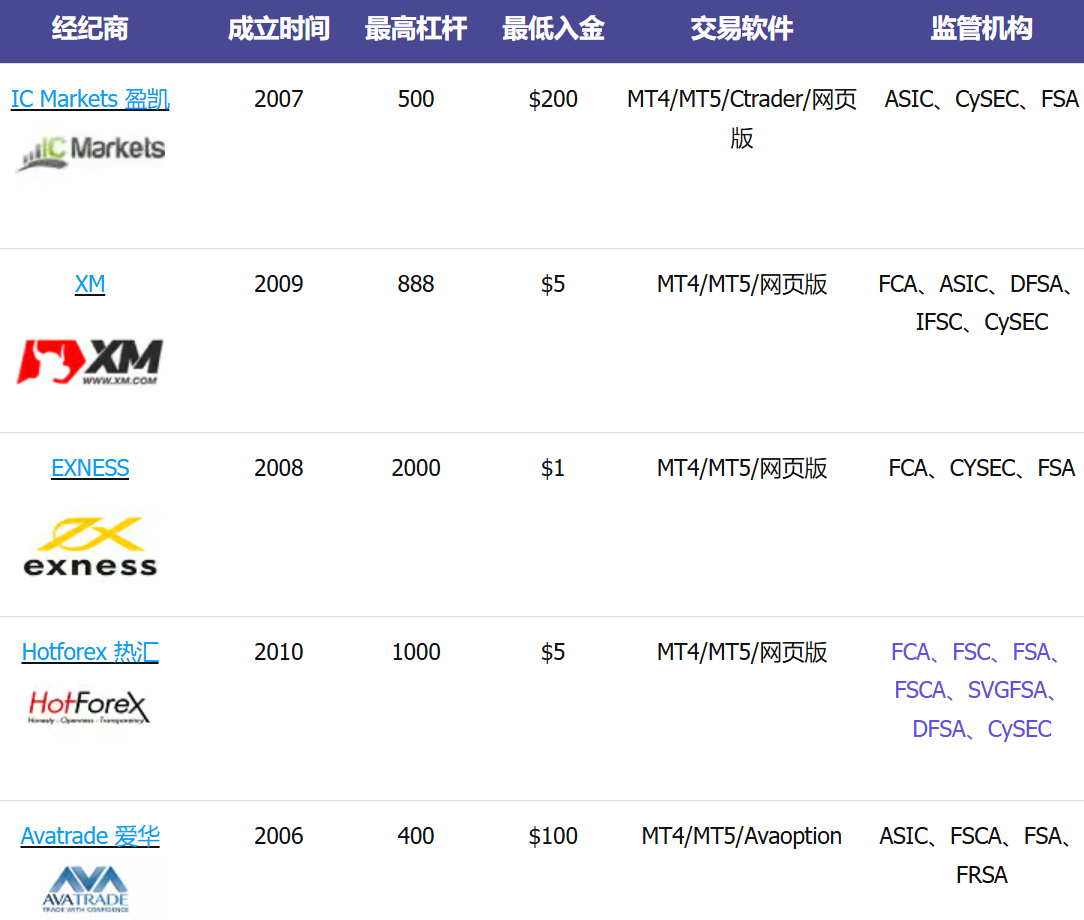Click XM's MT4/MT5/网页版 software cell

(x=742, y=284)
